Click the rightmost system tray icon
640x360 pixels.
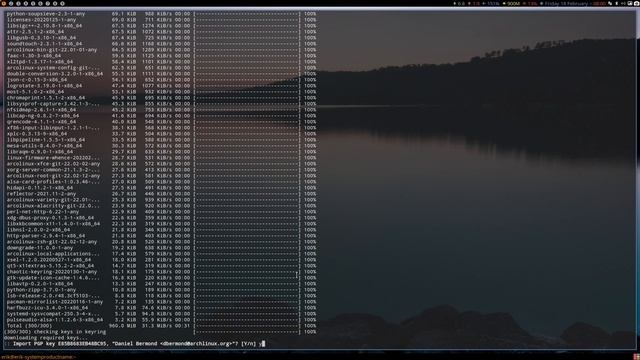pyautogui.click(x=636, y=3)
